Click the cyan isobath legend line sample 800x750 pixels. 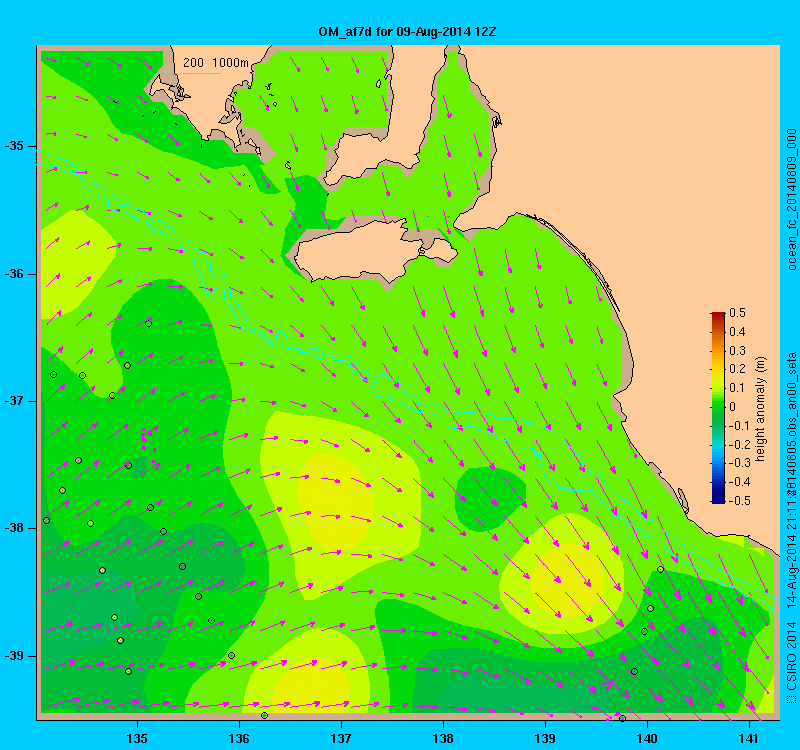click(x=202, y=73)
